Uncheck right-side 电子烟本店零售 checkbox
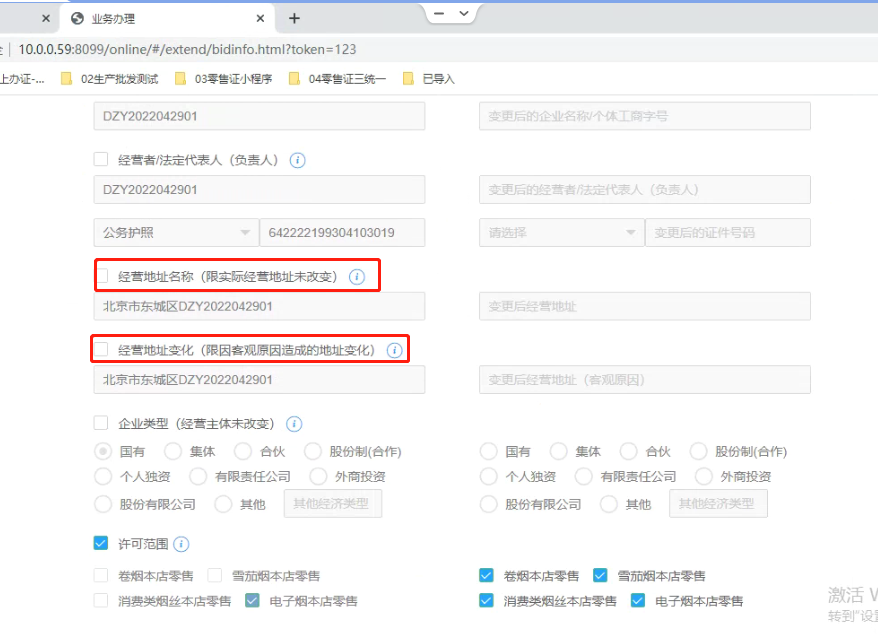The width and height of the screenshot is (878, 634). pyautogui.click(x=638, y=600)
